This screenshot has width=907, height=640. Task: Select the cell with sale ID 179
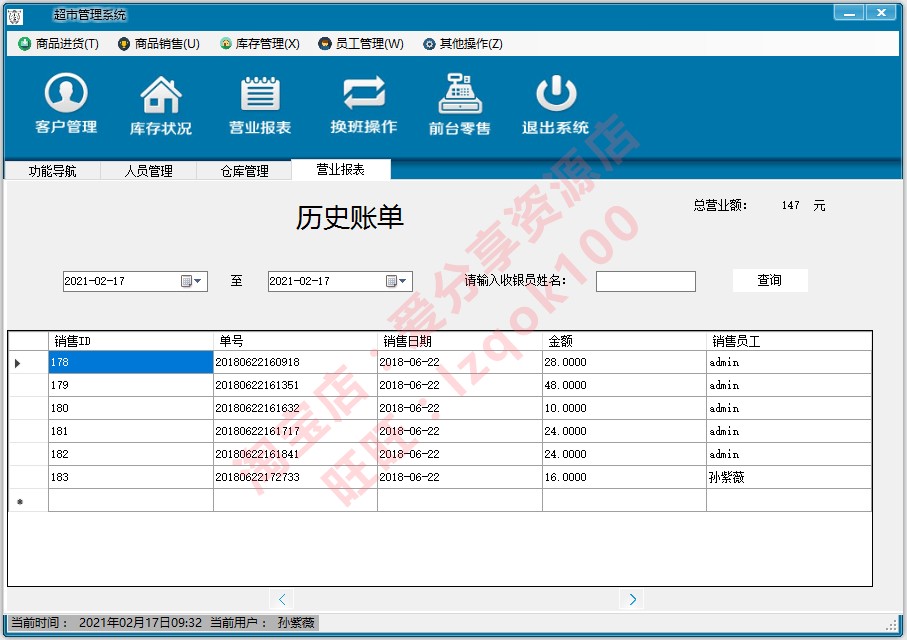[x=131, y=385]
